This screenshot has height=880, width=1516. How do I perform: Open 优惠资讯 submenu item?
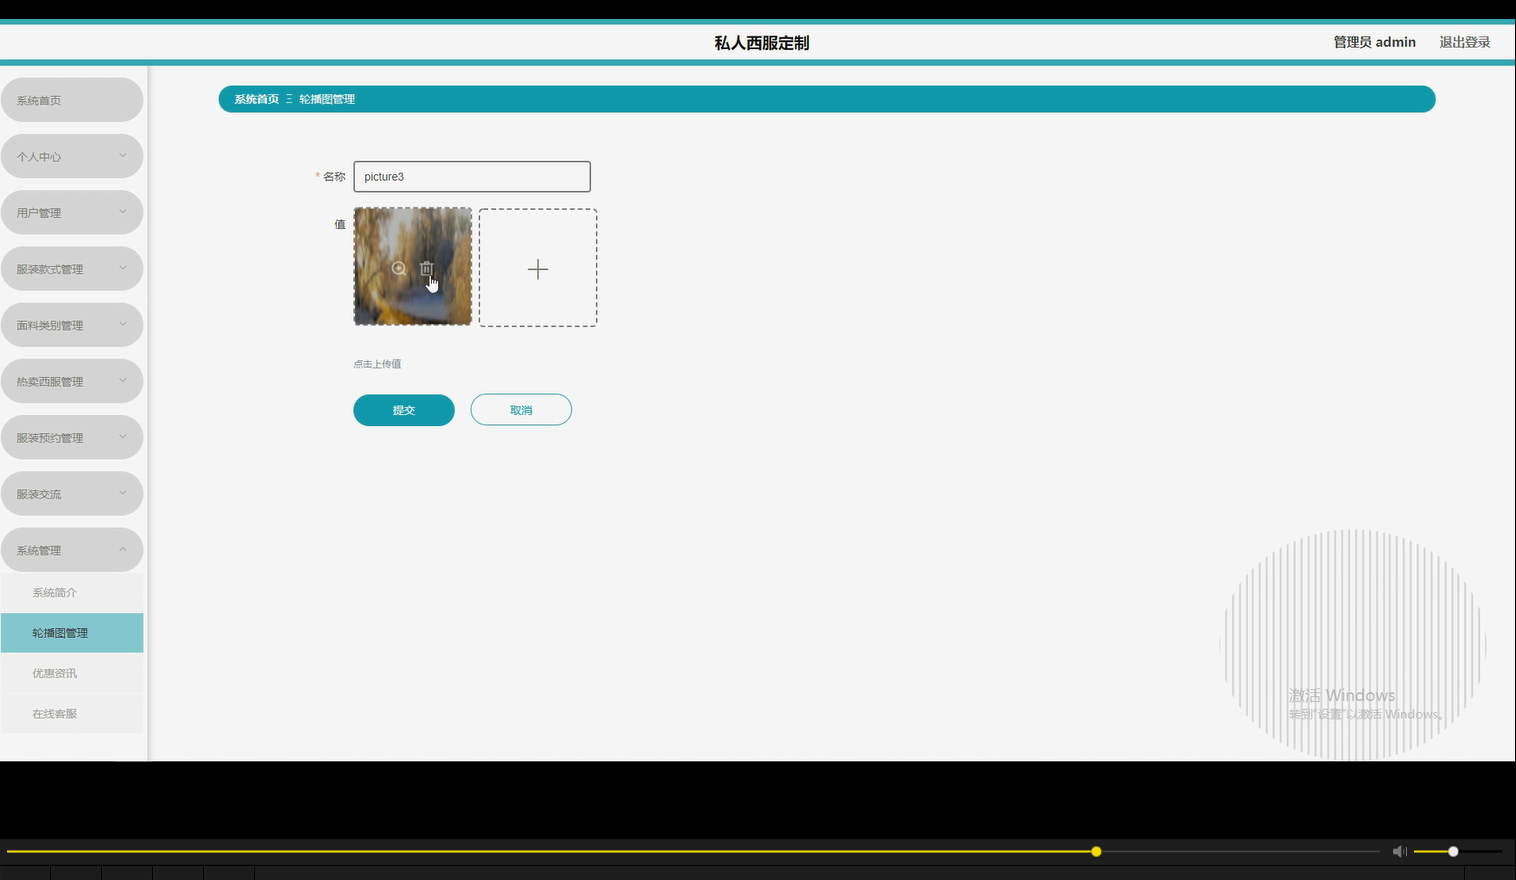point(72,673)
